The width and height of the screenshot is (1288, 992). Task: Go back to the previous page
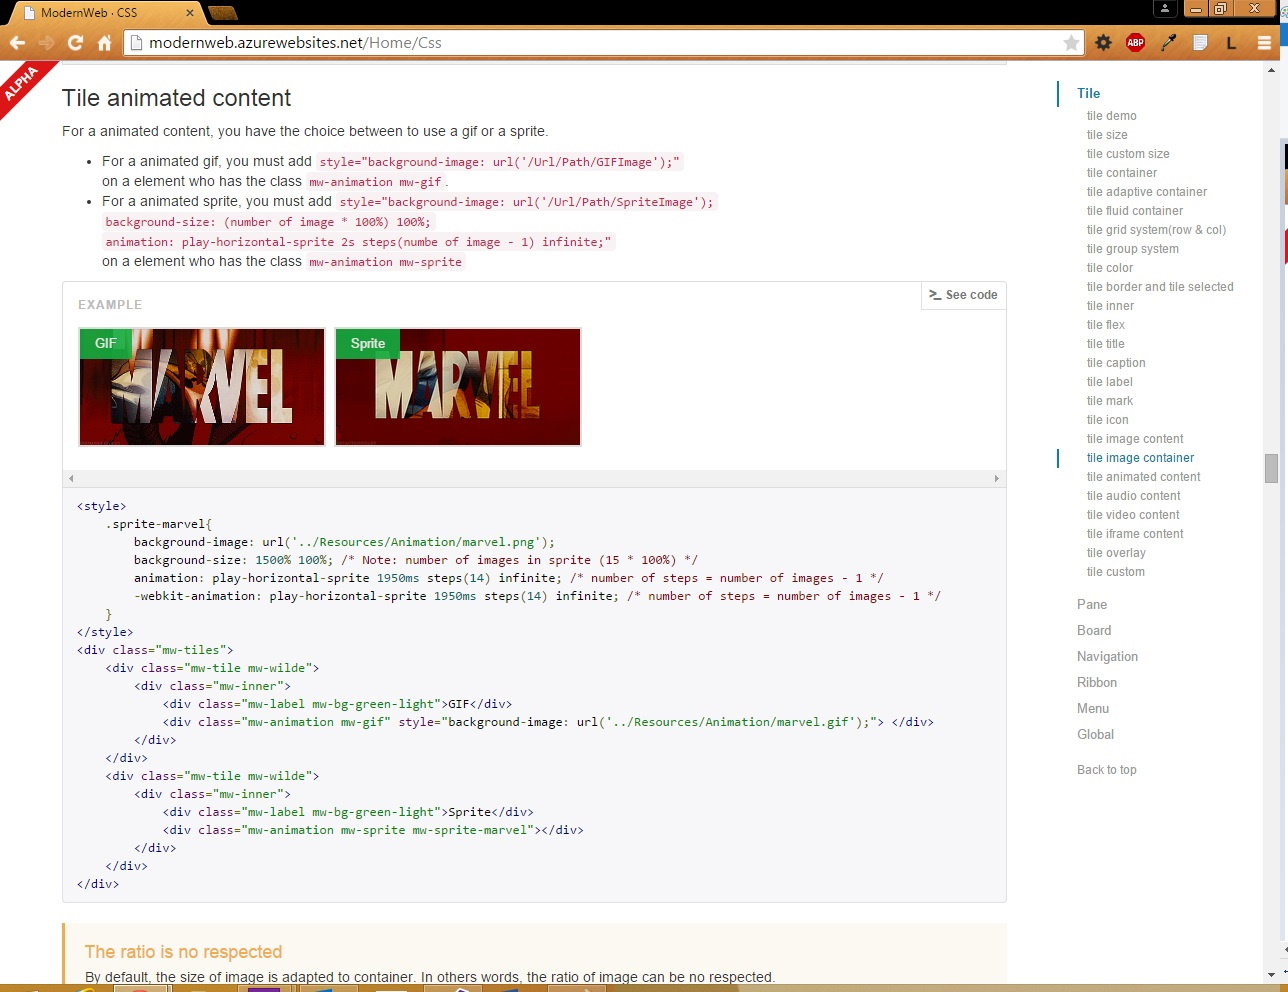click(17, 43)
